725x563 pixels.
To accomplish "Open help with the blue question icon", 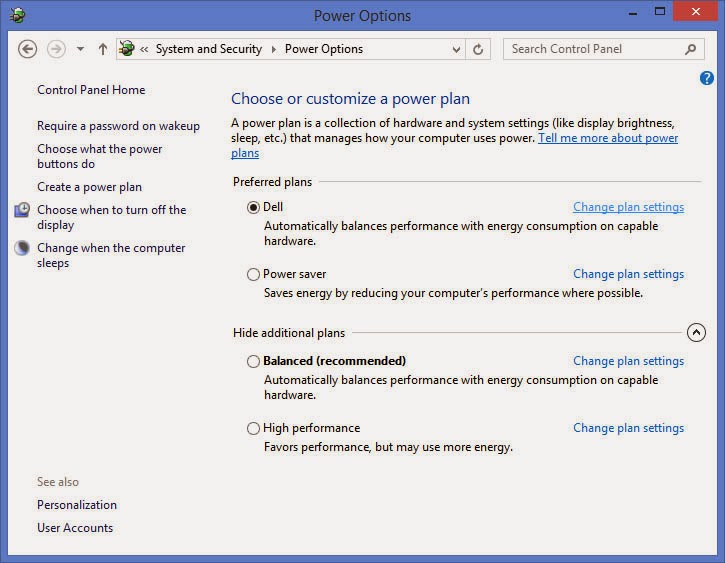I will point(706,78).
